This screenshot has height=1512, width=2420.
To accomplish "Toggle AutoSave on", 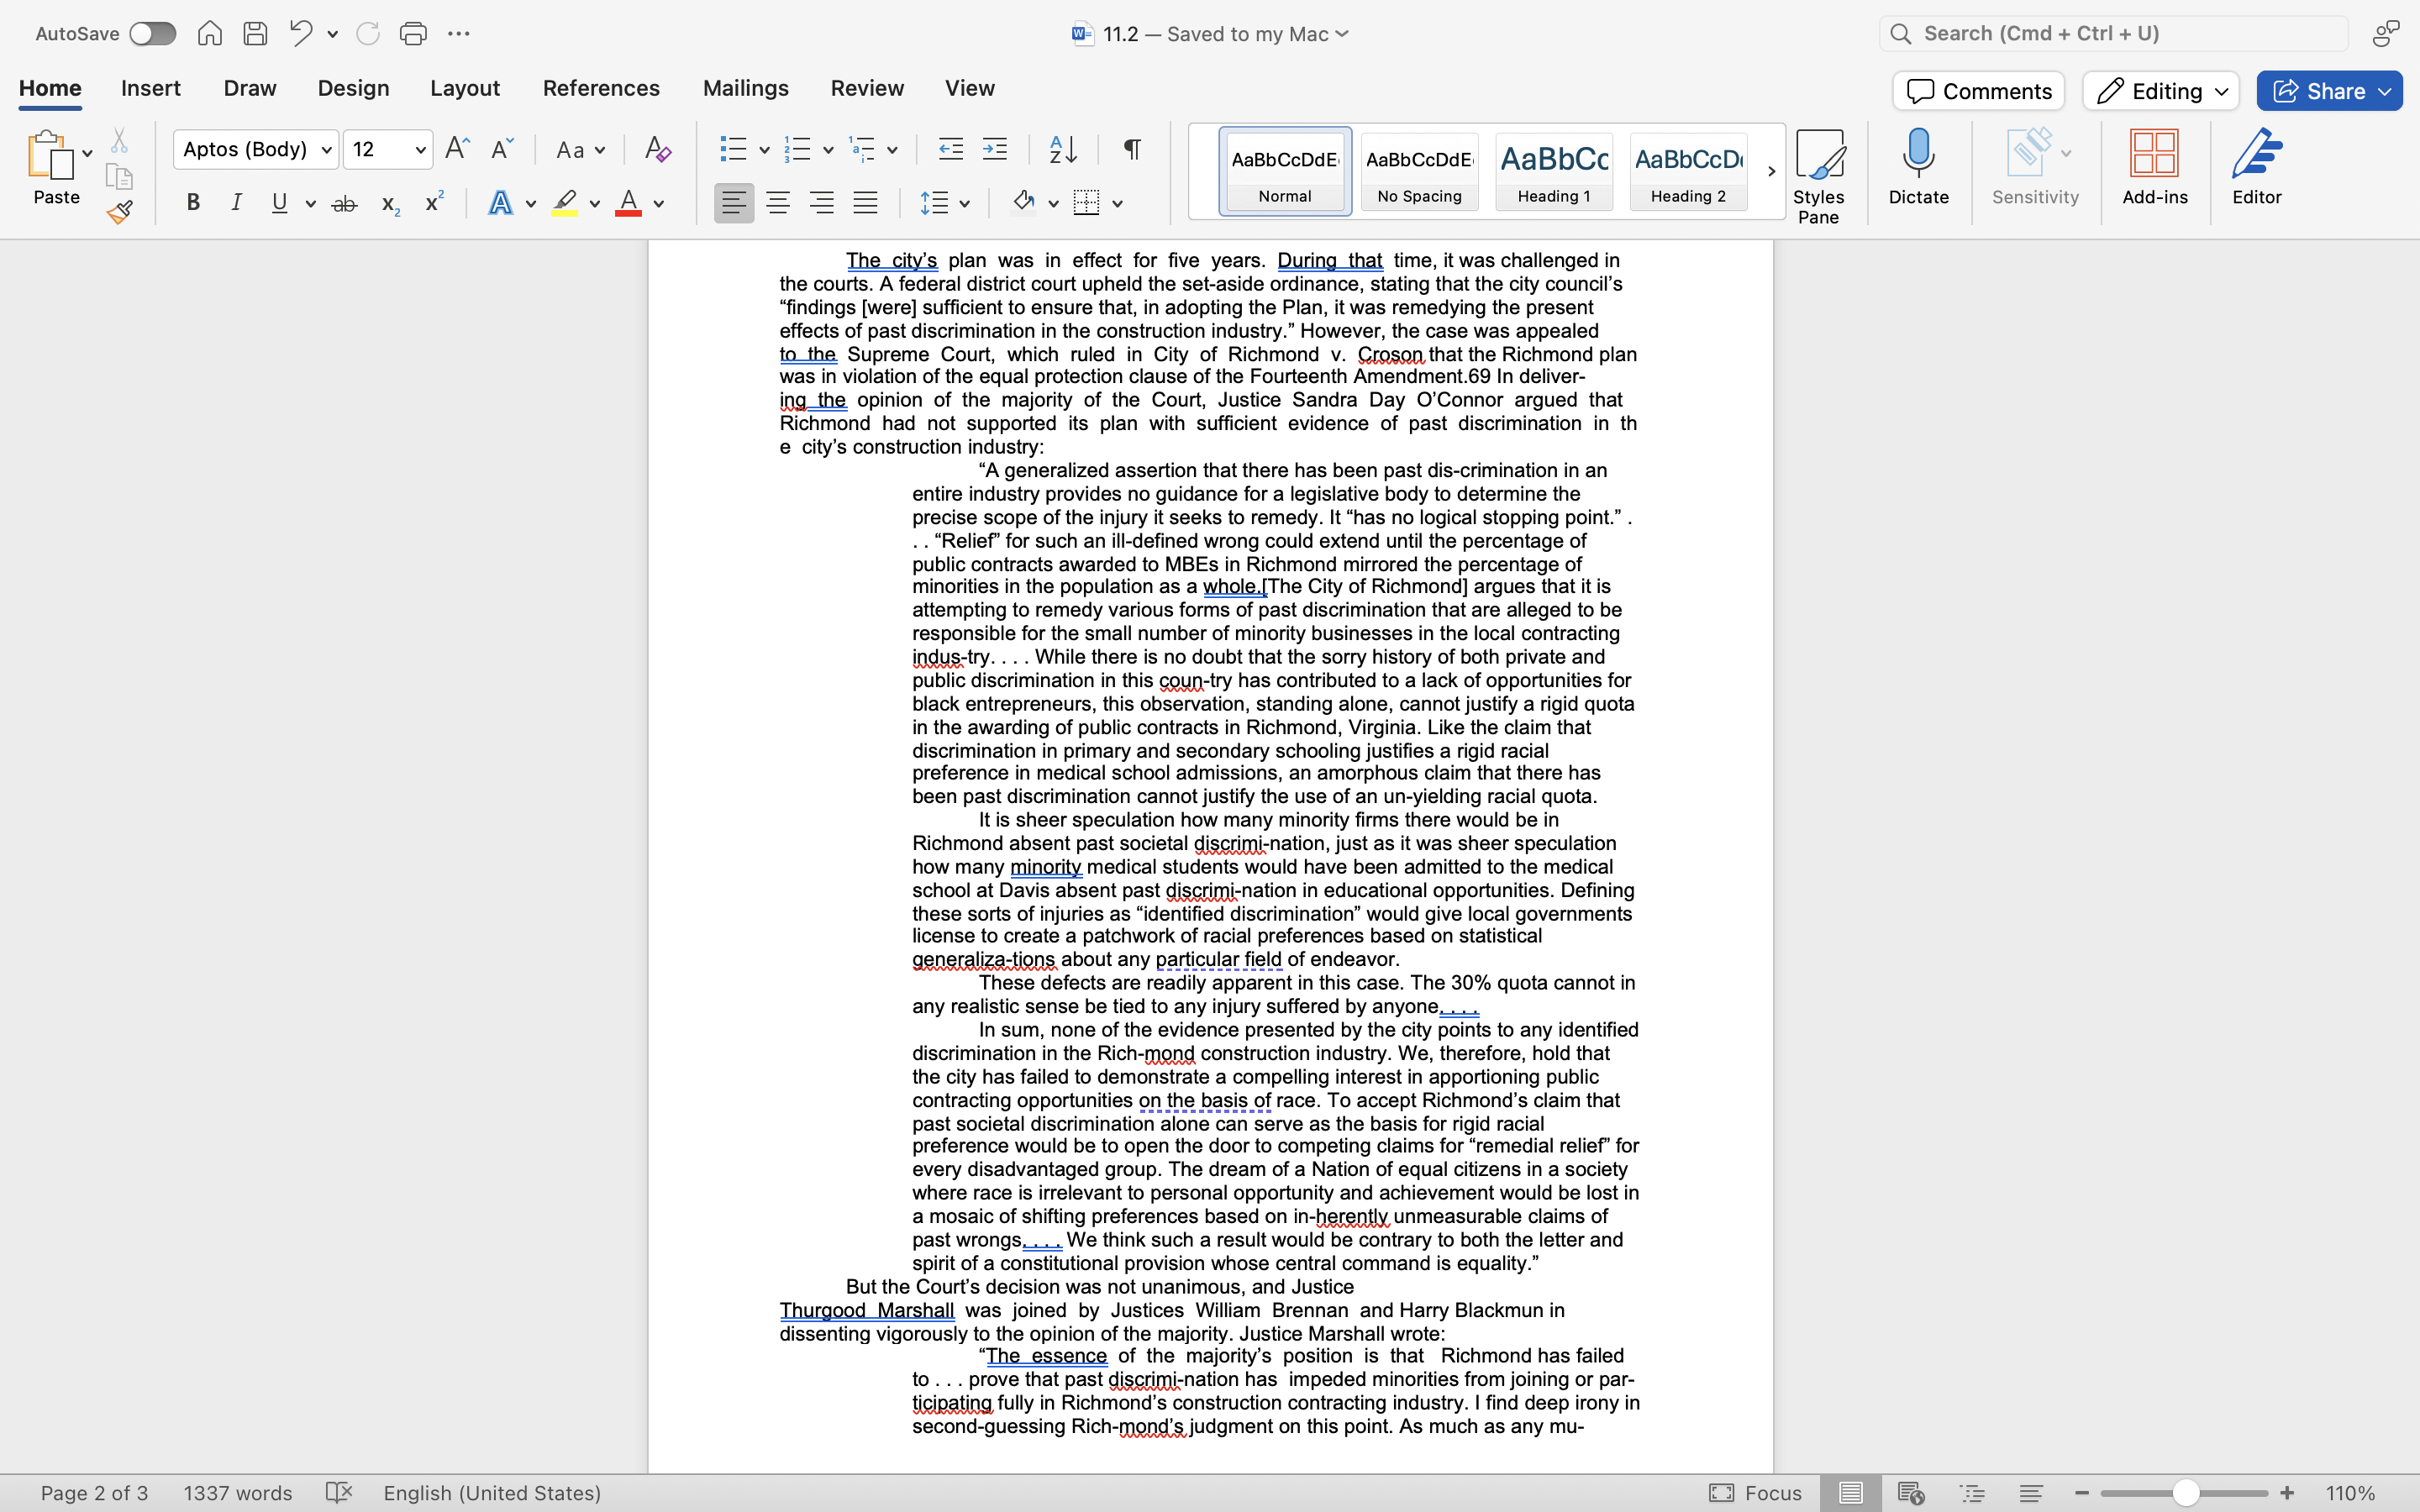I will click(x=152, y=32).
